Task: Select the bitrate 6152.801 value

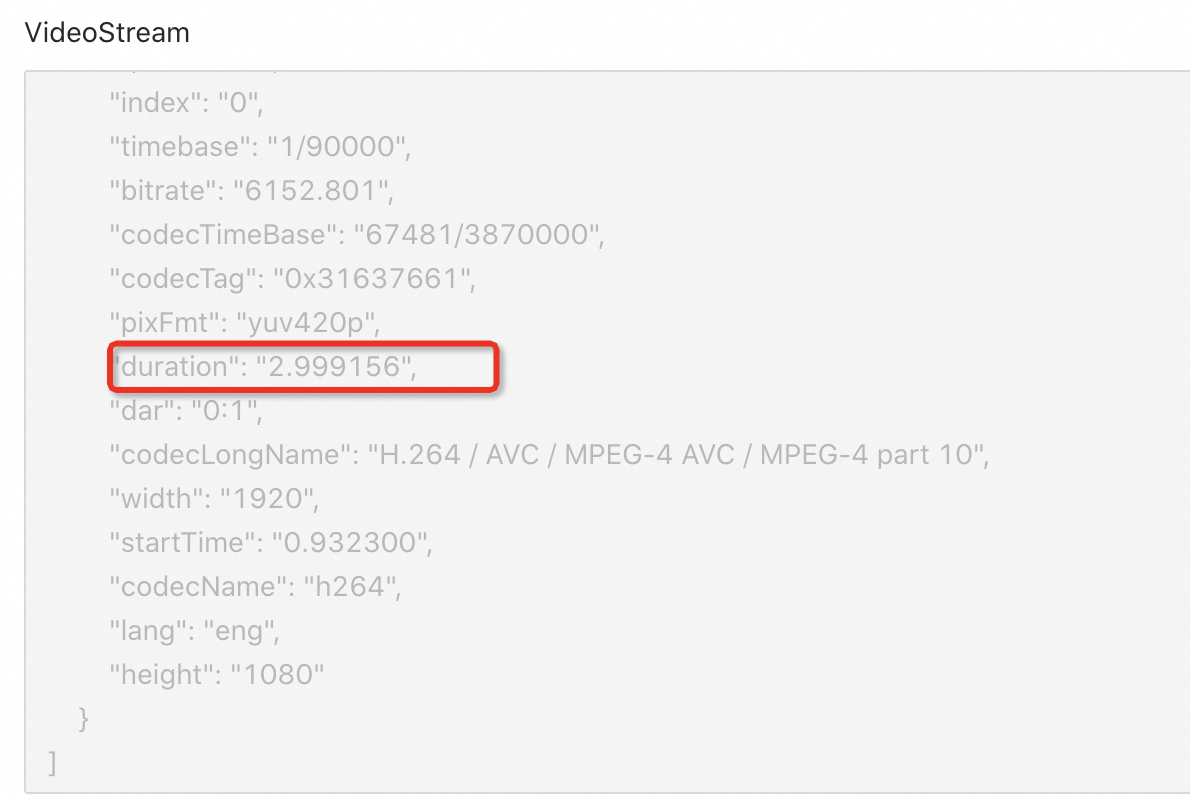Action: [x=310, y=190]
